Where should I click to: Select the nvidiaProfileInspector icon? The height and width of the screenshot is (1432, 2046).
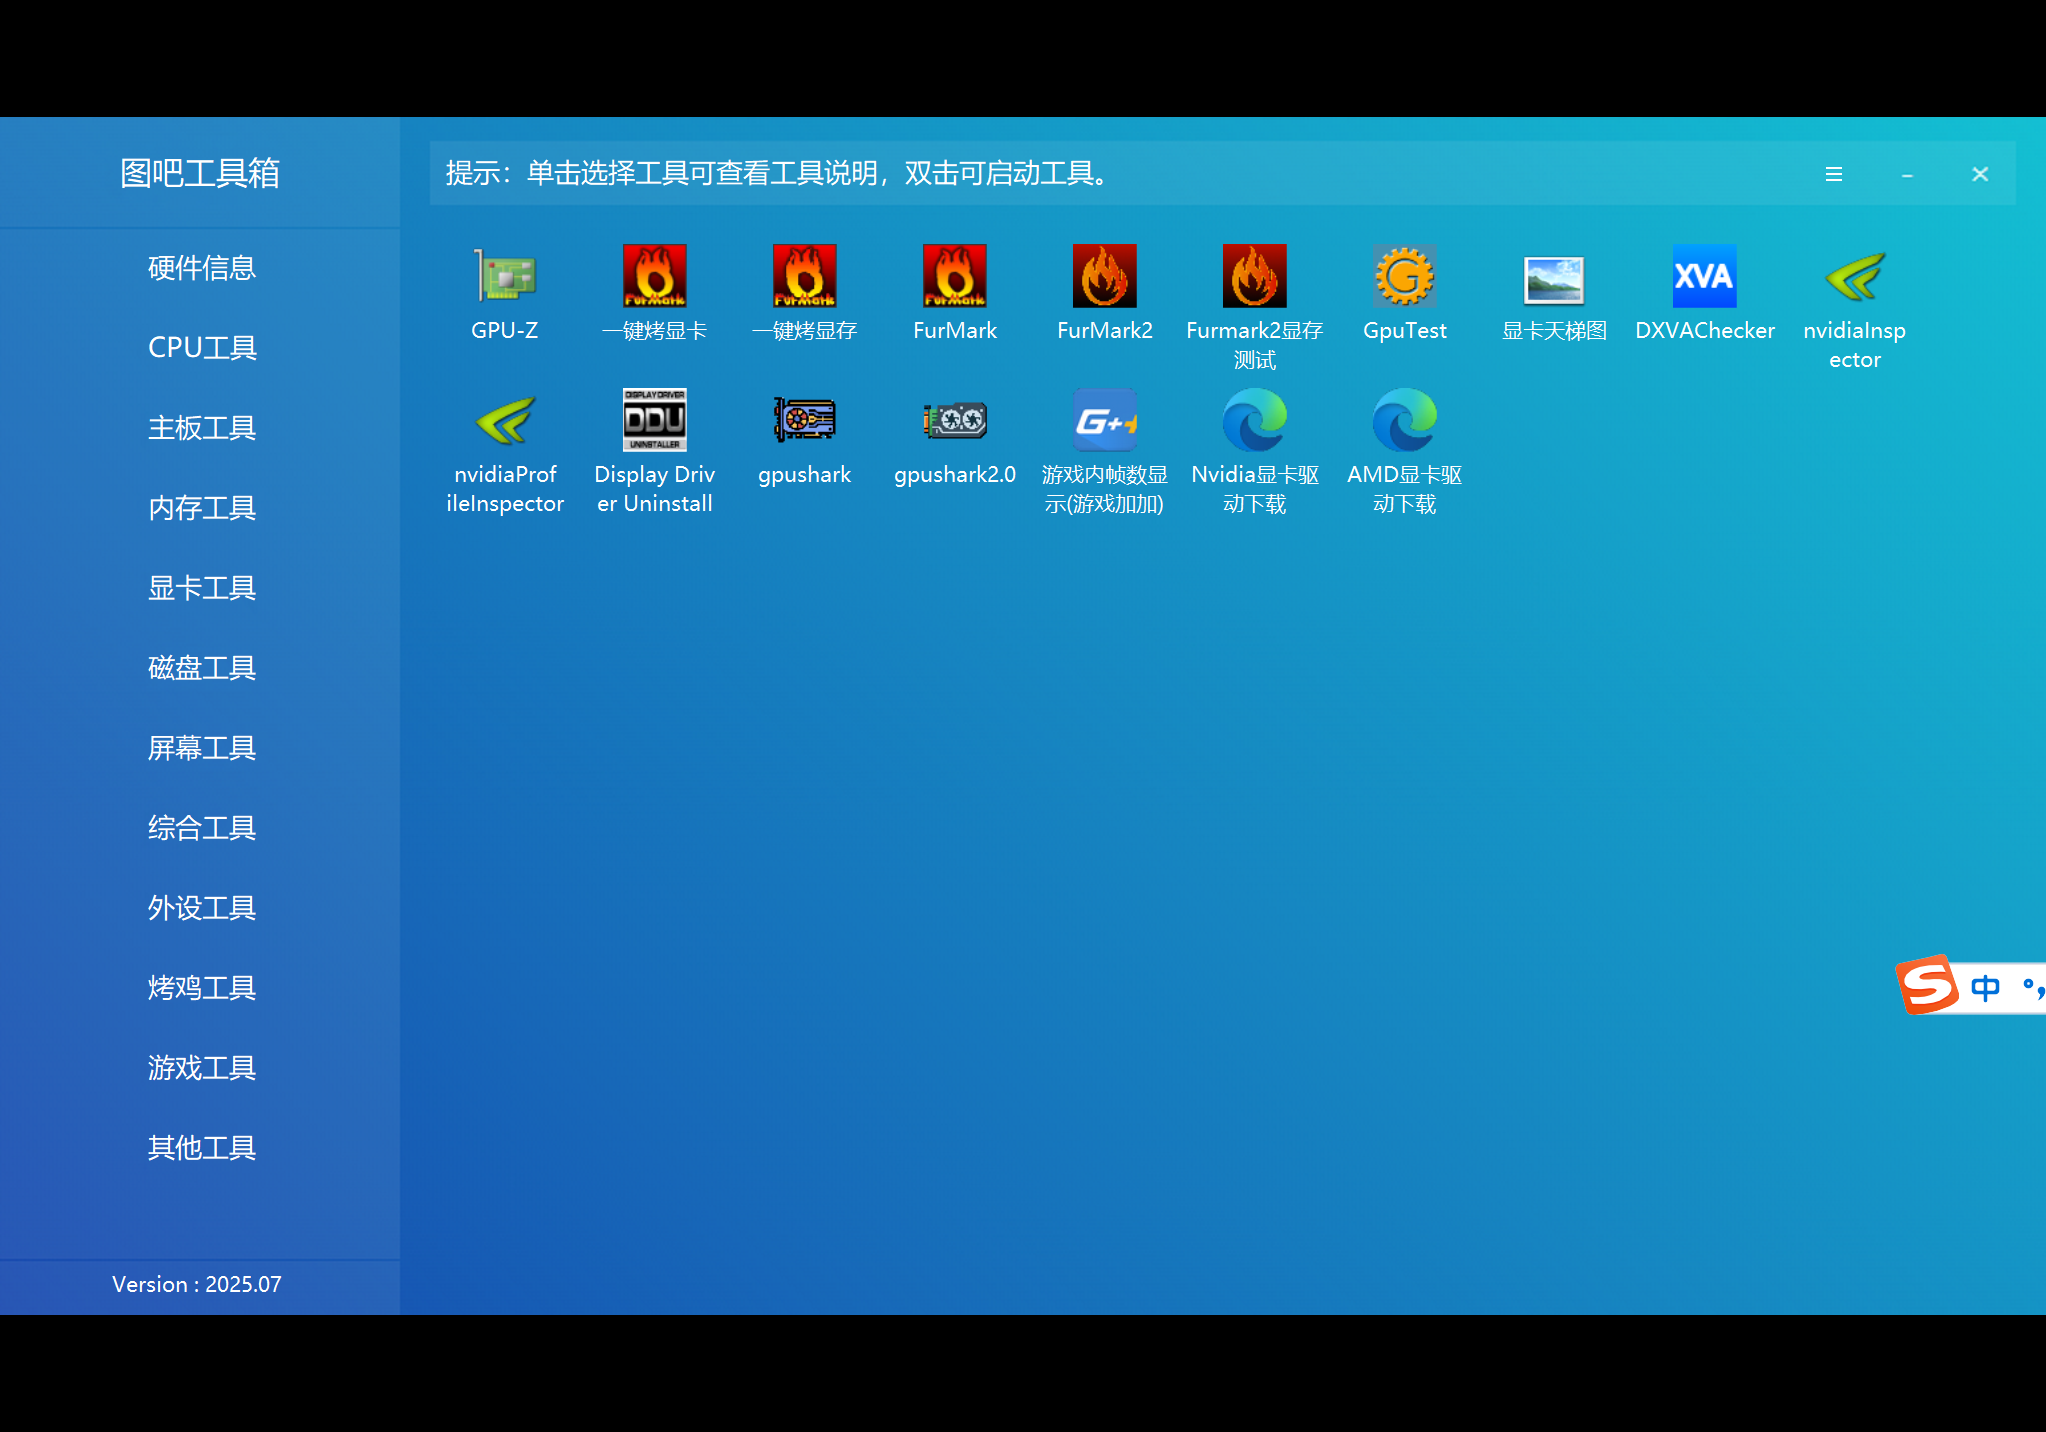[x=505, y=420]
